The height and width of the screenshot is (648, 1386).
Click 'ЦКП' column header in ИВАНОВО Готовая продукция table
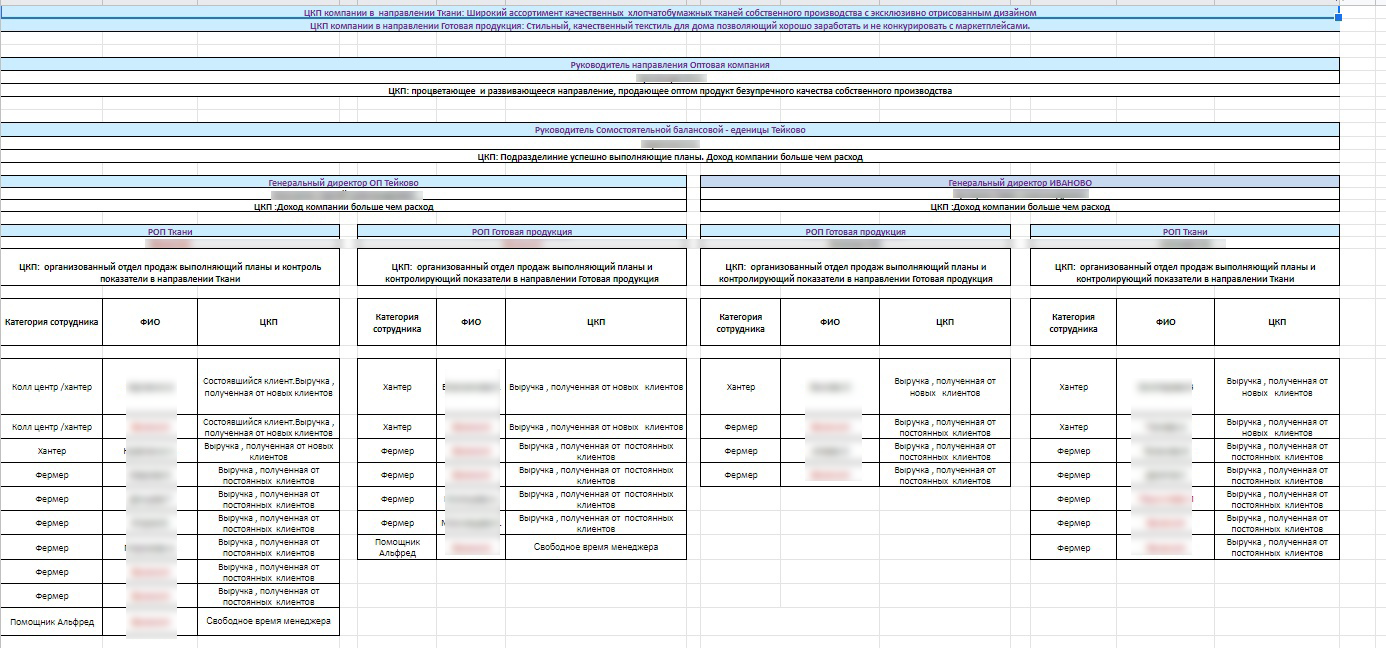pyautogui.click(x=945, y=322)
